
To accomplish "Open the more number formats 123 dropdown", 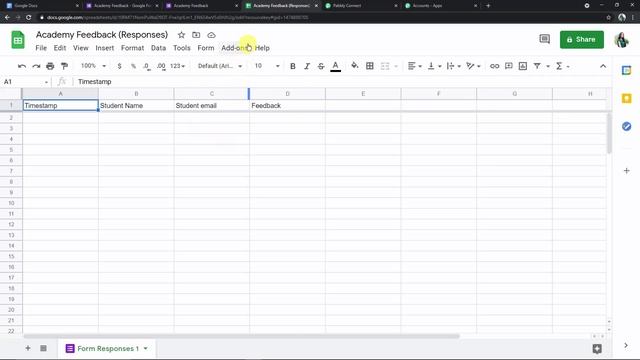I will click(x=178, y=66).
